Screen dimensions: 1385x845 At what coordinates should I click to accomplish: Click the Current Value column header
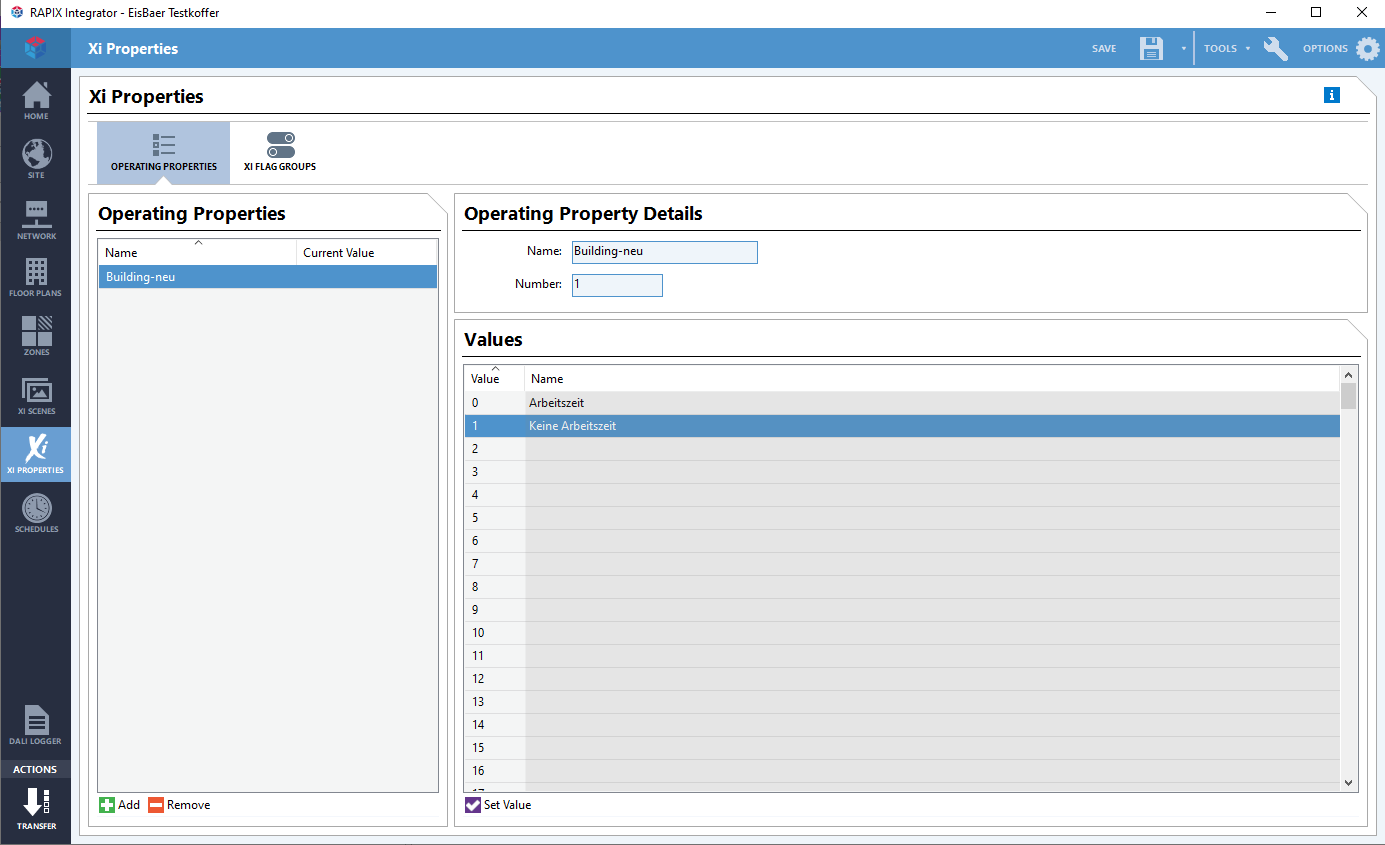(x=366, y=252)
